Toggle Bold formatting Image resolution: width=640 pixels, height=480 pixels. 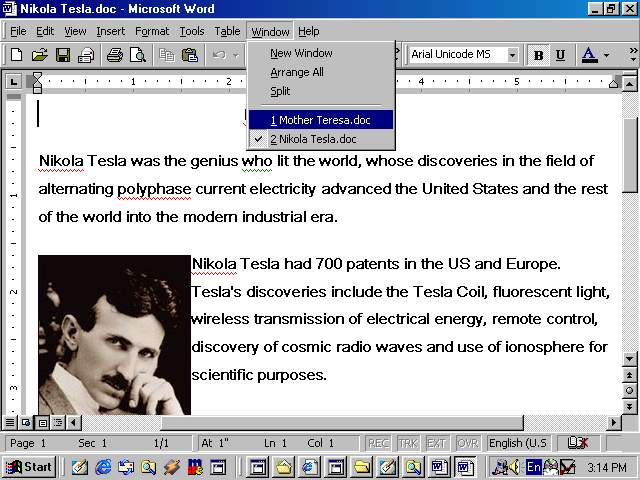pos(538,55)
